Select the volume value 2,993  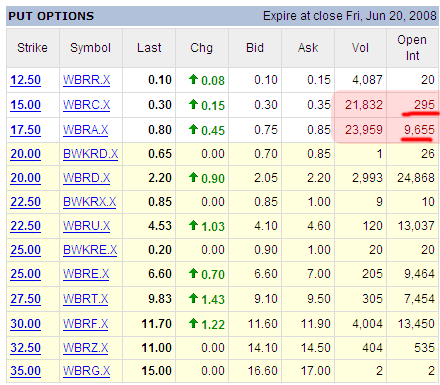[x=367, y=178]
